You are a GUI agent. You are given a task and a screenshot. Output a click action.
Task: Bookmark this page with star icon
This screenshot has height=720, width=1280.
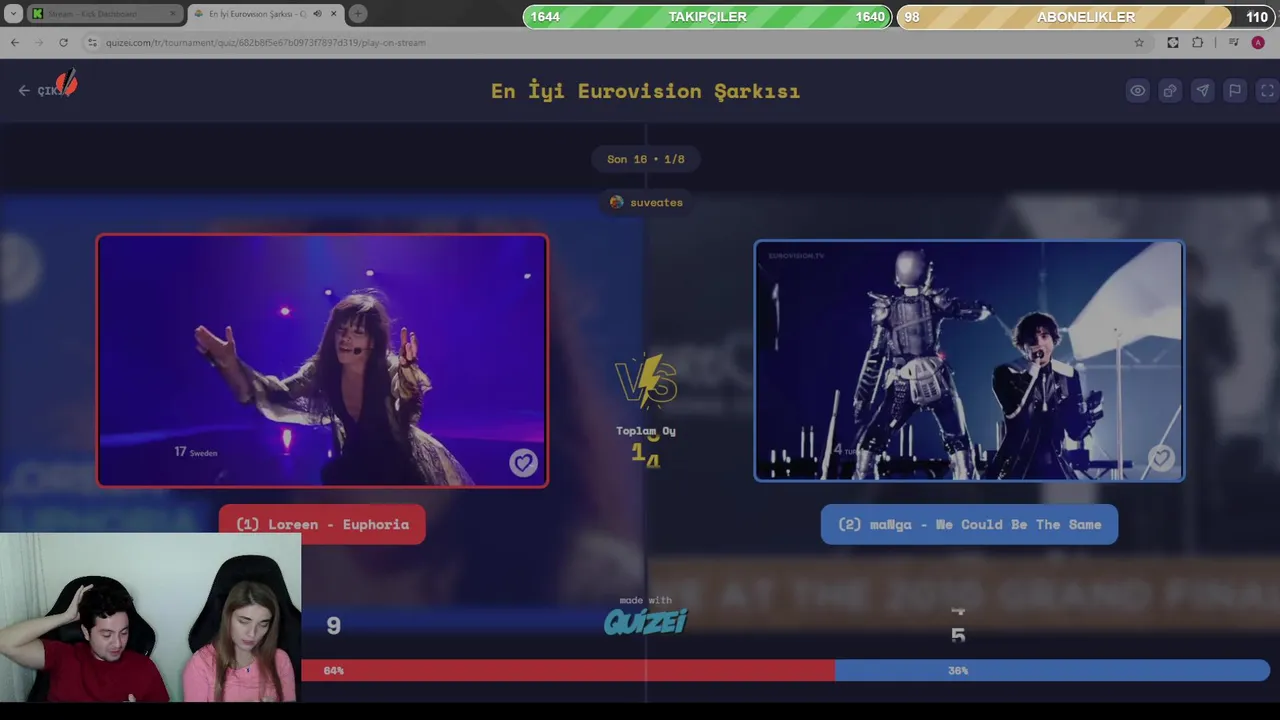pos(1139,42)
